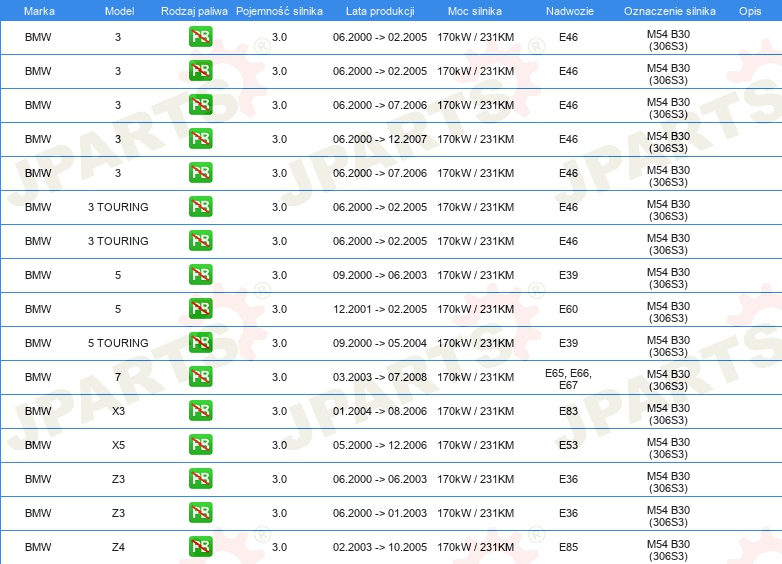Viewport: 782px width, 564px height.
Task: Click the model cell X3
Action: coord(118,411)
